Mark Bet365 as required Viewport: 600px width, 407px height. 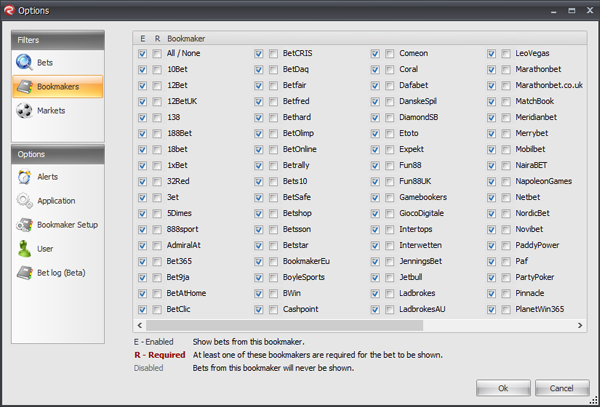157,262
